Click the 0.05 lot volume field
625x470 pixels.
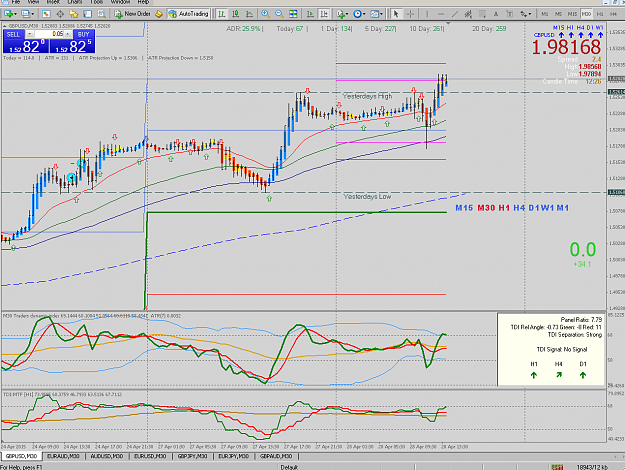49,34
